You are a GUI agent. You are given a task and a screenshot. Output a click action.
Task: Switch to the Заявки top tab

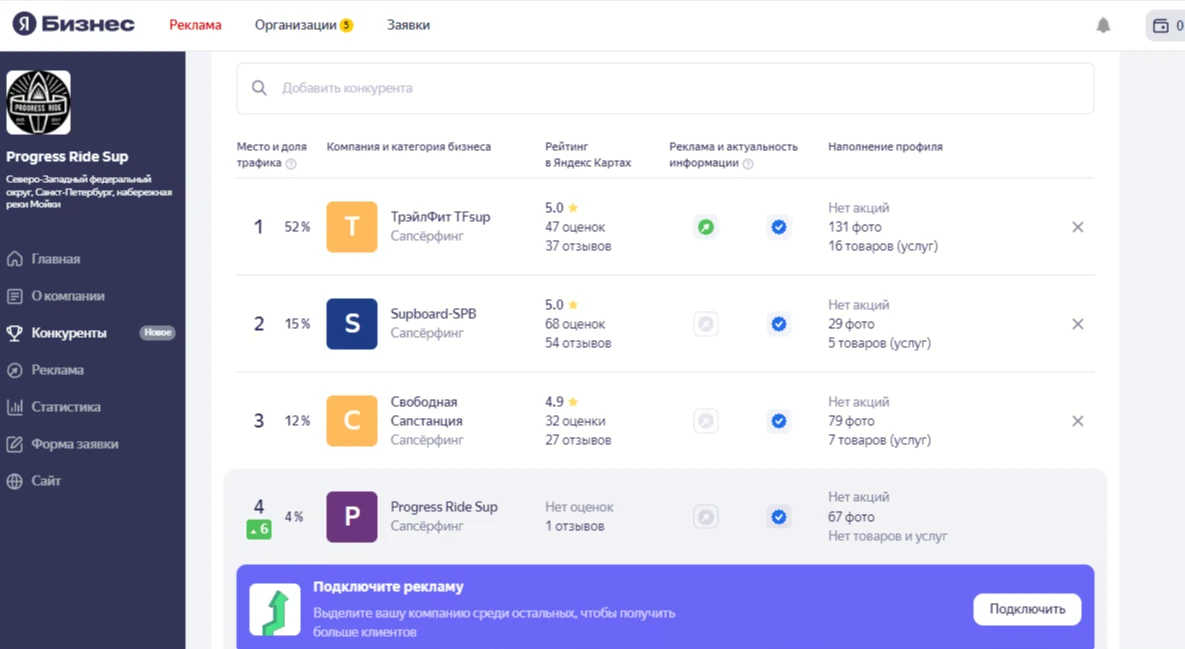click(x=408, y=25)
